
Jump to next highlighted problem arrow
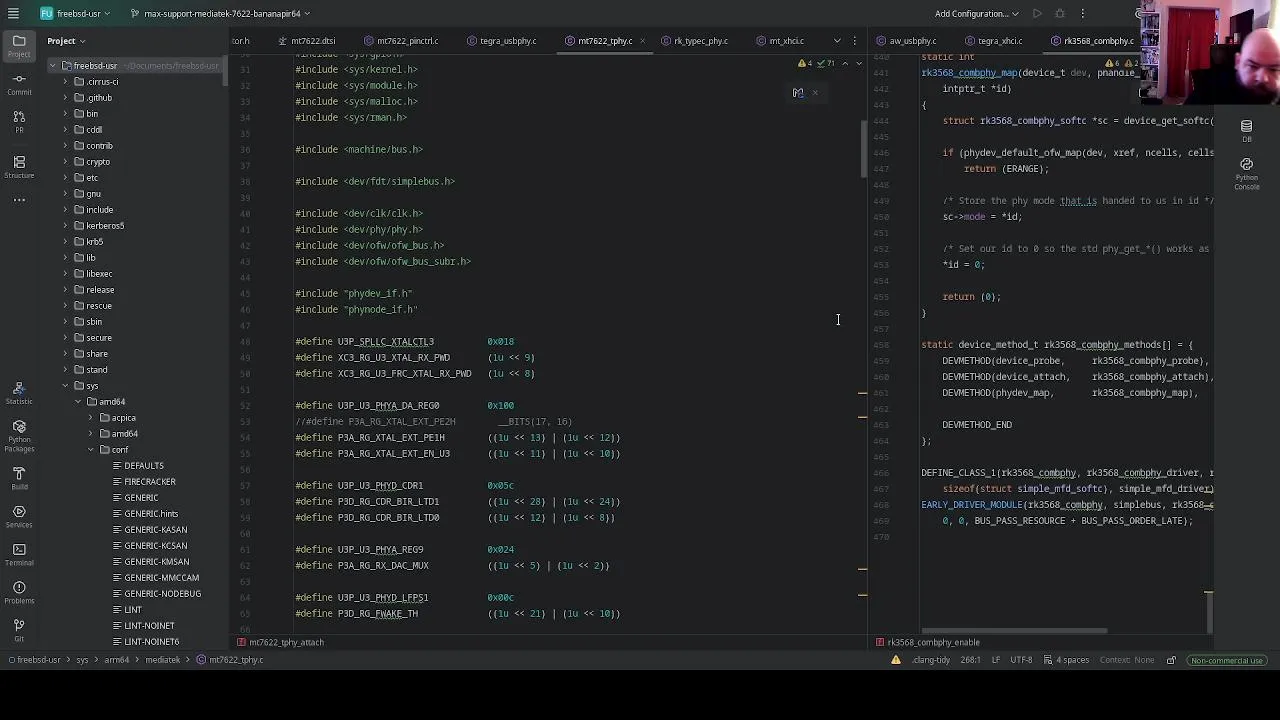858,64
